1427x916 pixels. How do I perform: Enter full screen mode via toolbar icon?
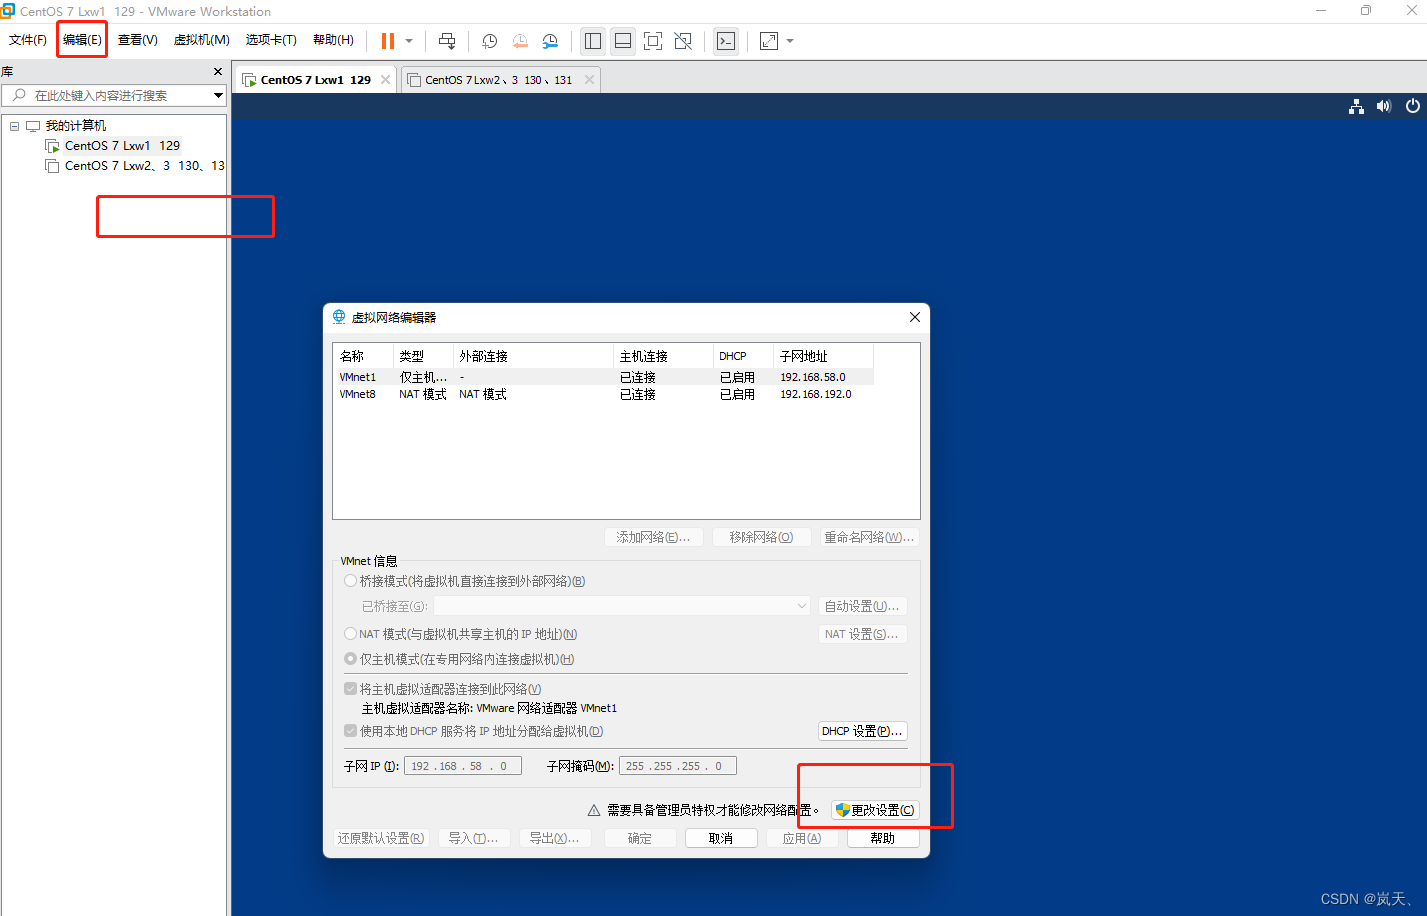click(653, 41)
